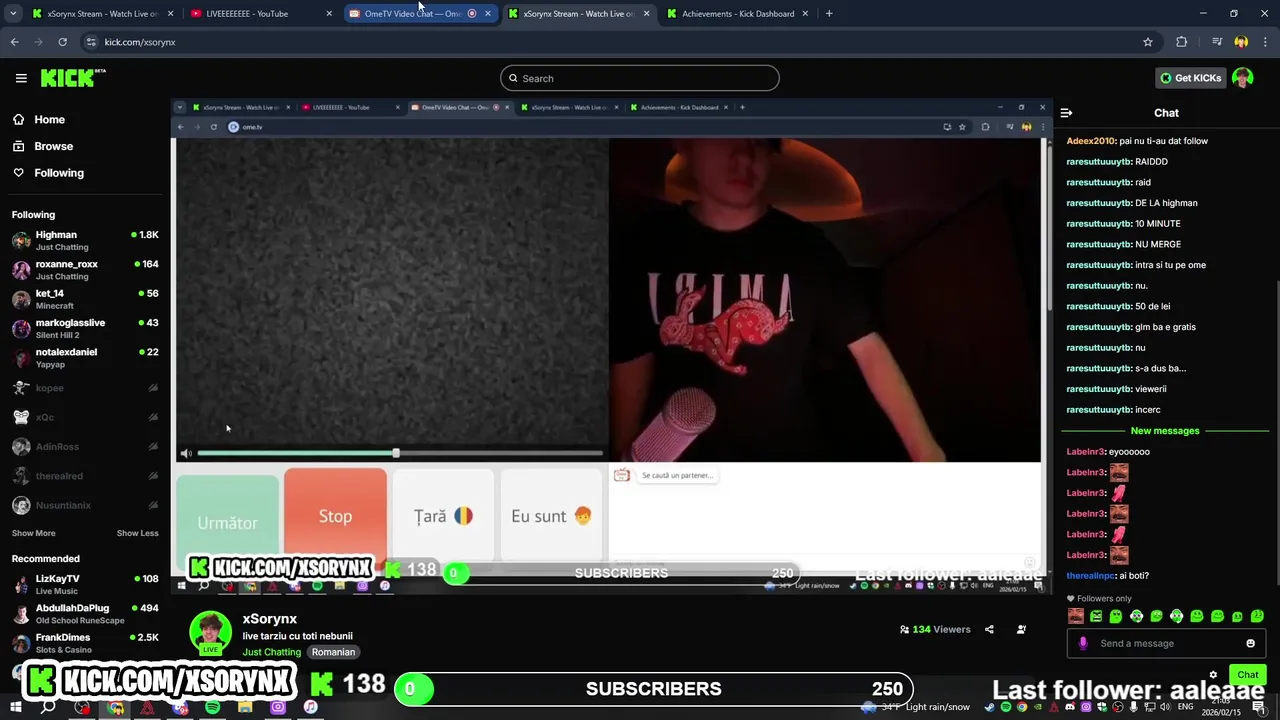Reload the page
This screenshot has width=1280, height=720.
(62, 42)
